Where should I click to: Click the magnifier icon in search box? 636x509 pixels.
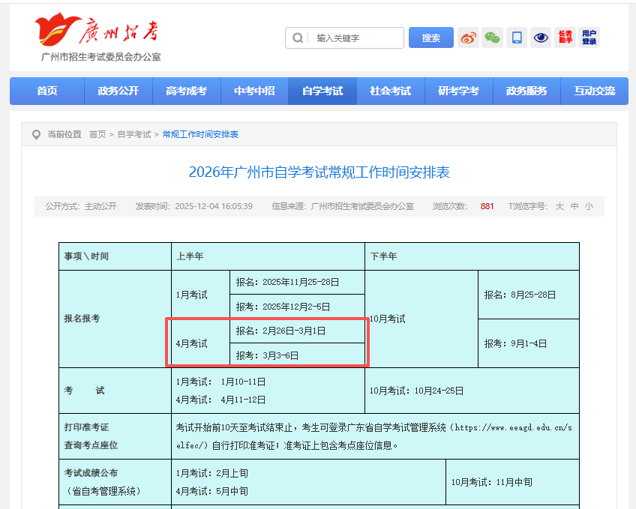click(299, 38)
